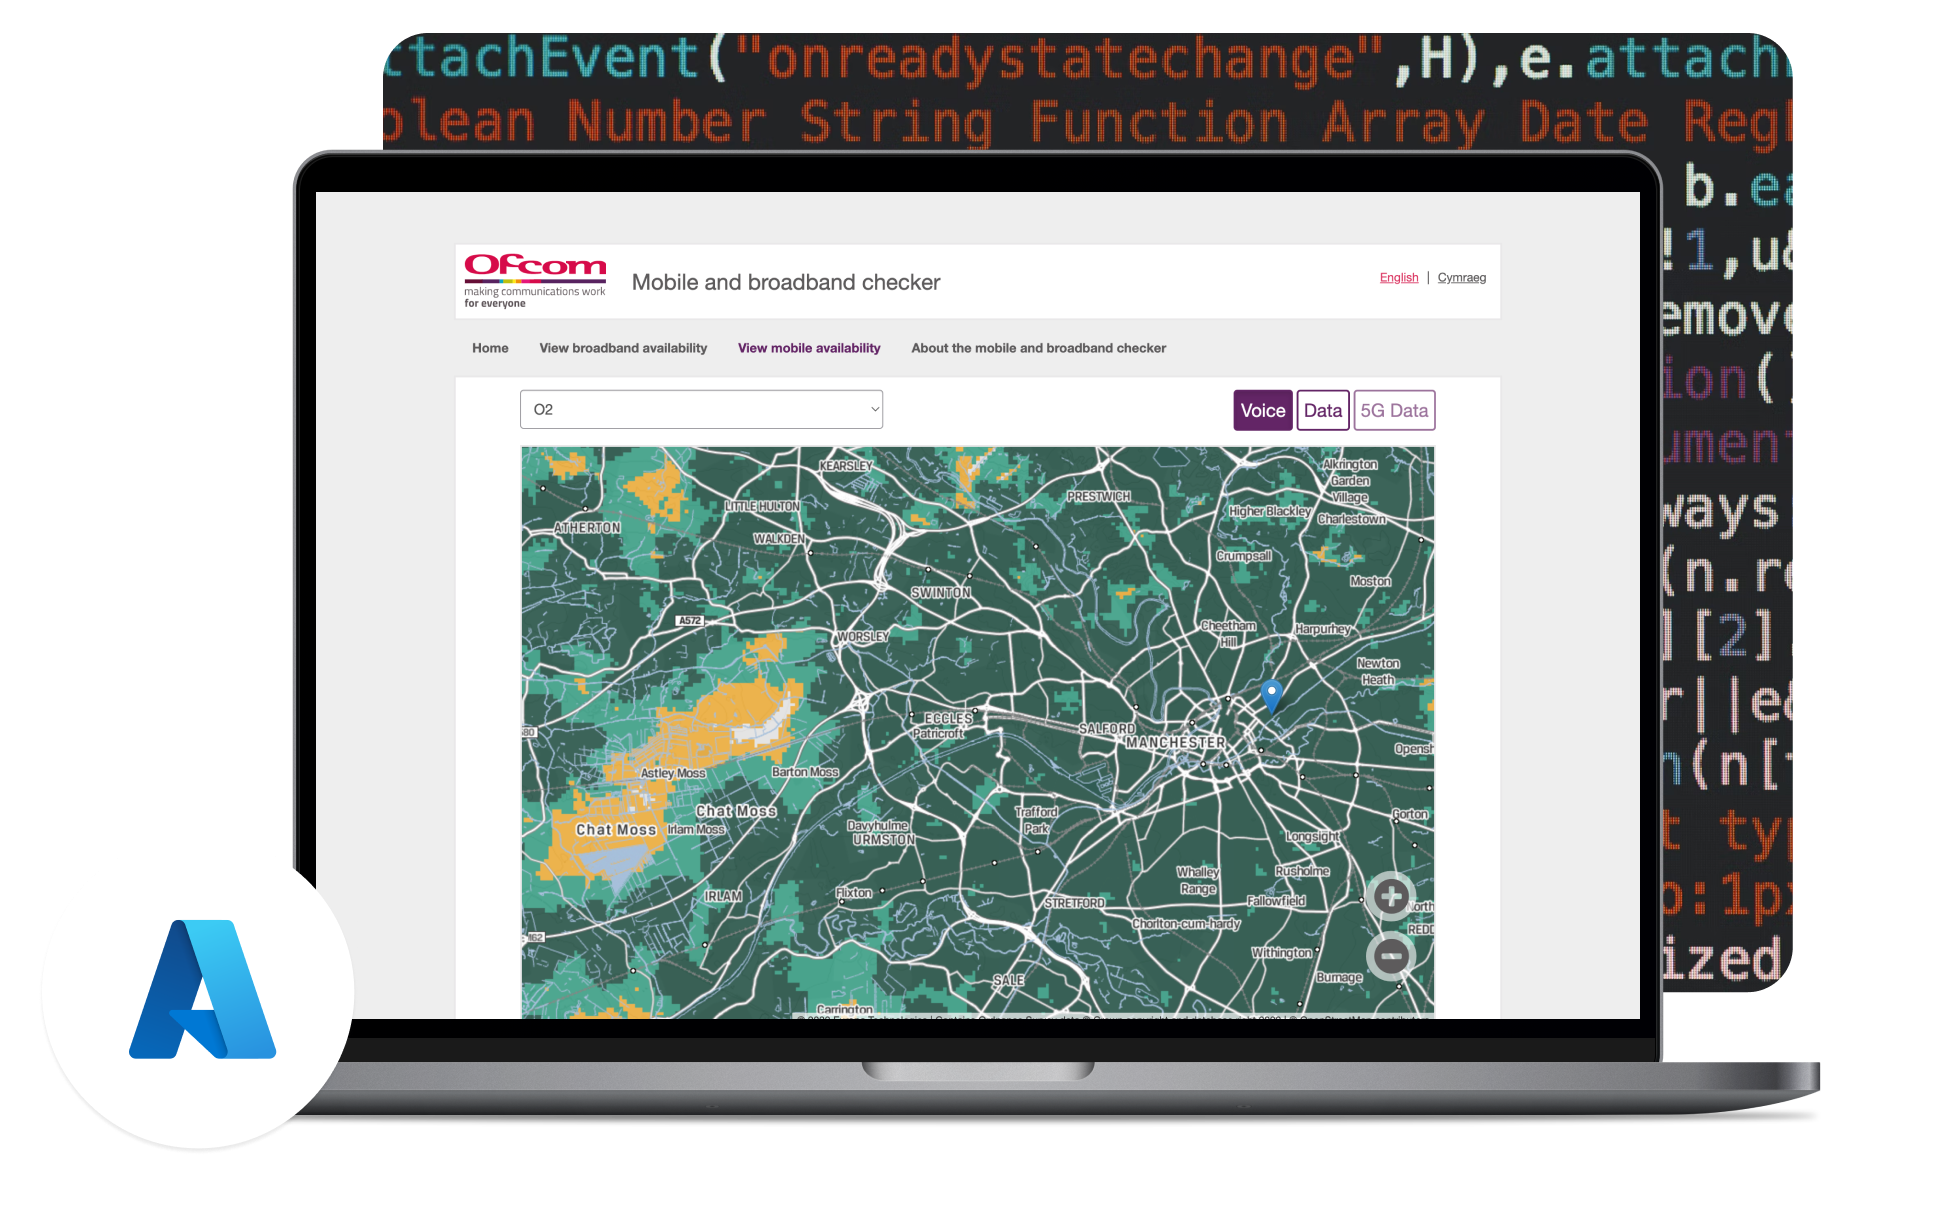Expand the network provider selector dropdown

coord(699,411)
